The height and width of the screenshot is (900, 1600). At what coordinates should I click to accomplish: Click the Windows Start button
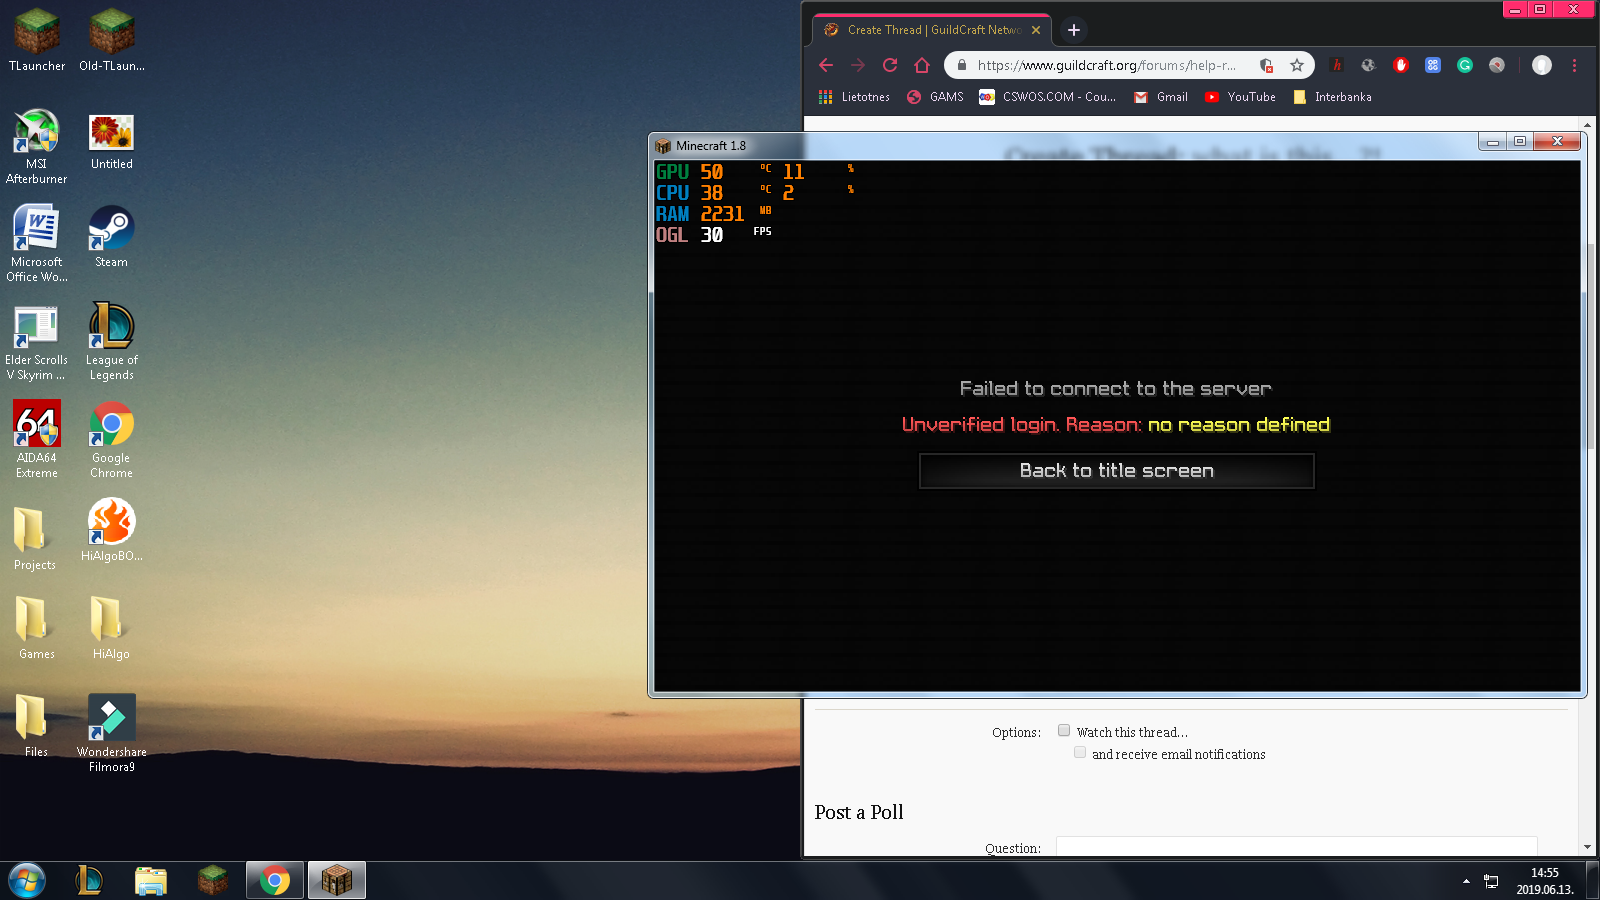(x=27, y=881)
